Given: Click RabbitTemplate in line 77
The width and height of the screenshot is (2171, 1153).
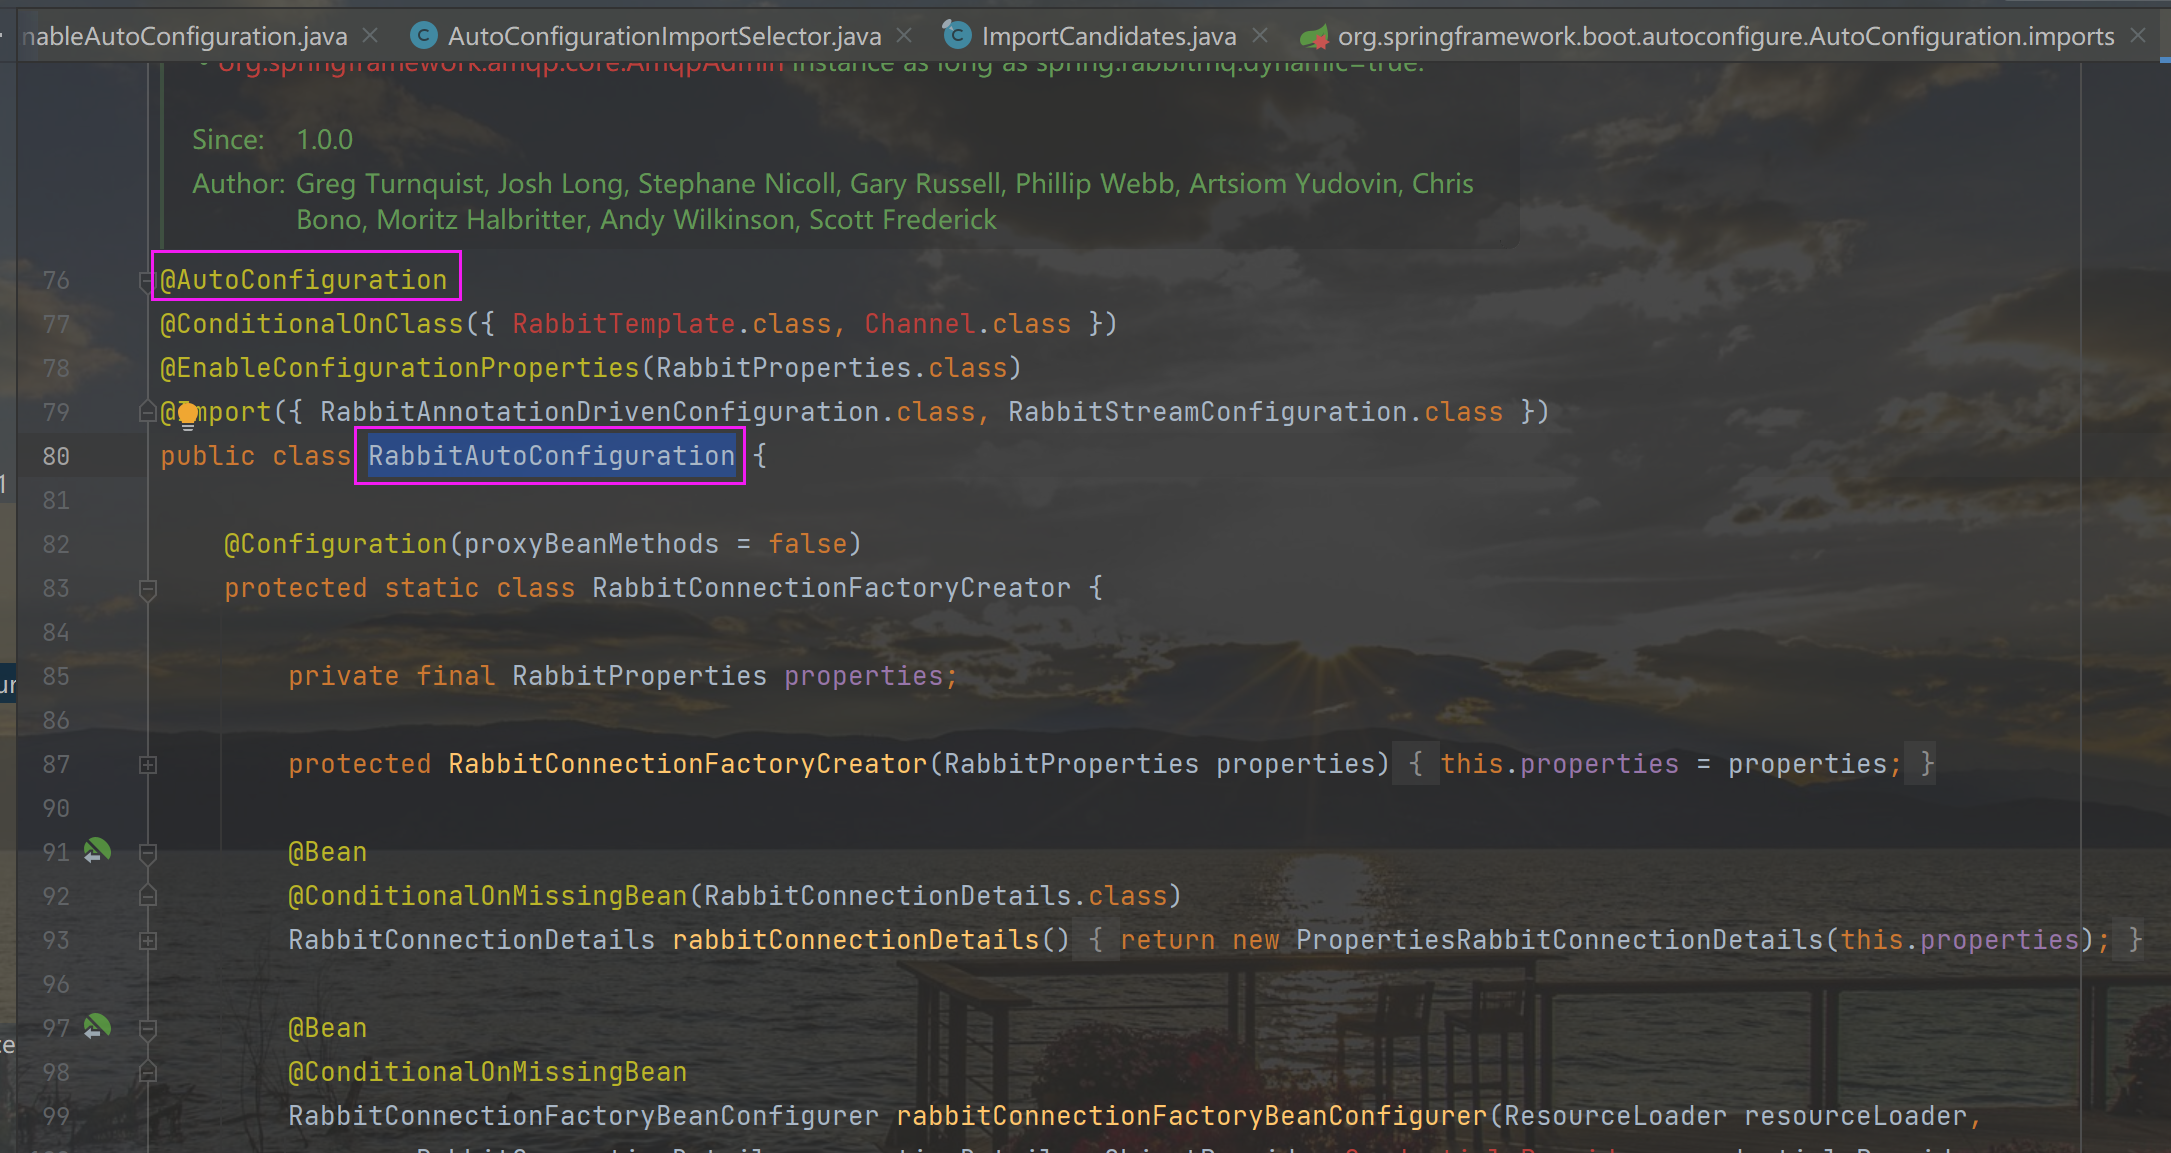Looking at the screenshot, I should [x=624, y=324].
